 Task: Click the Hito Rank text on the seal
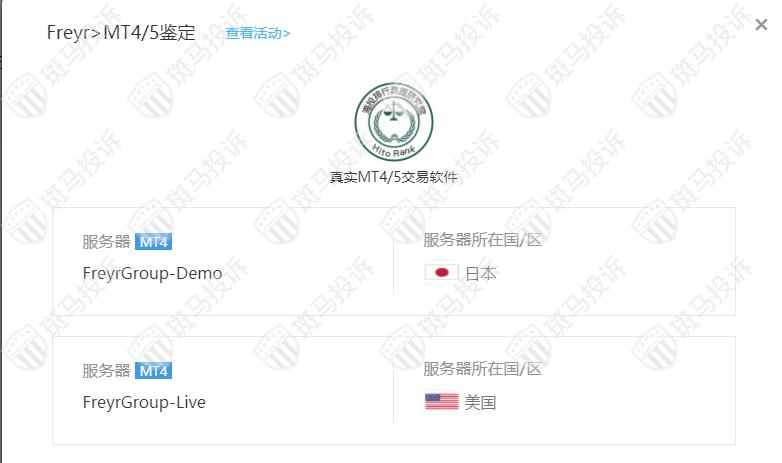coord(394,150)
